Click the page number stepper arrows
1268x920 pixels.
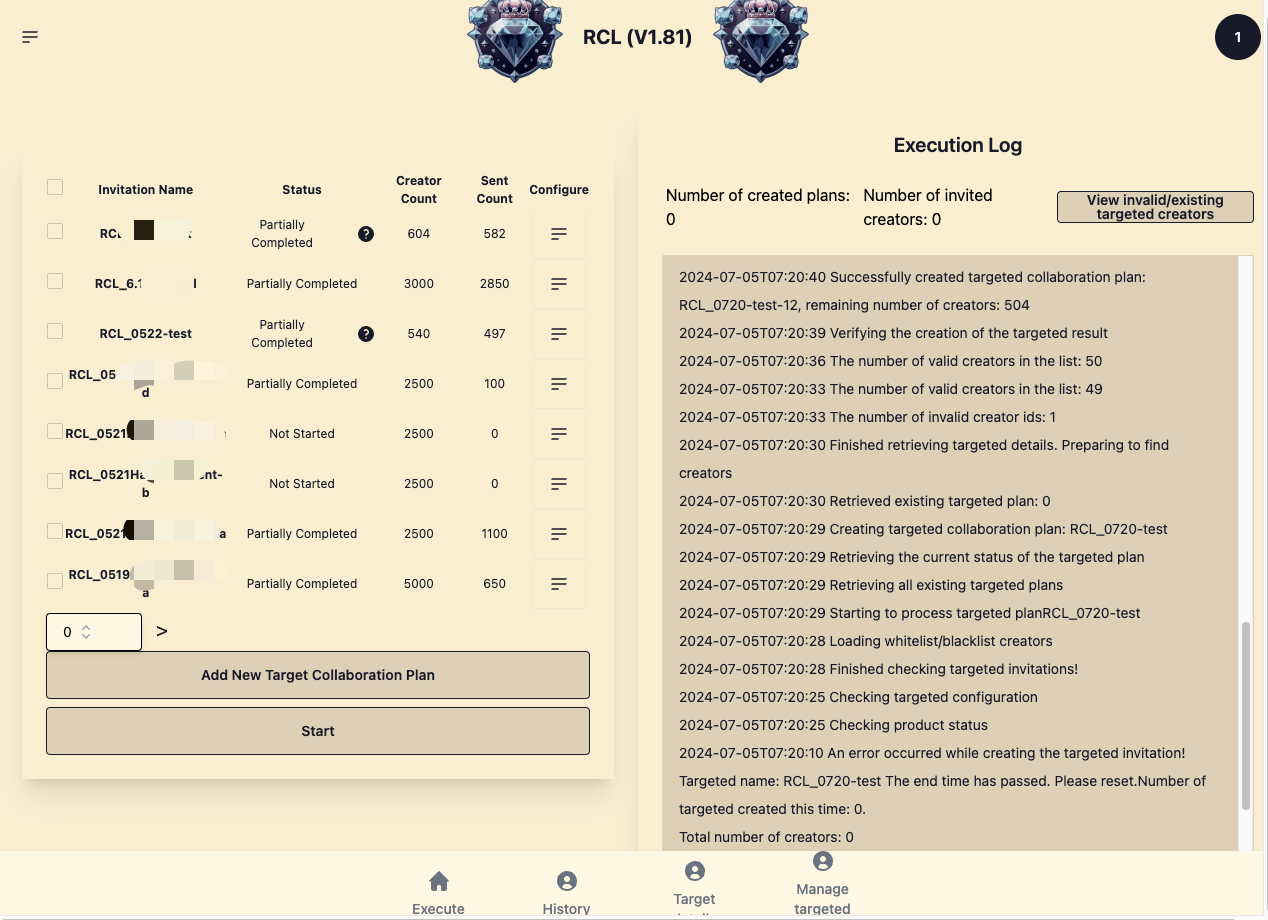pyautogui.click(x=86, y=632)
